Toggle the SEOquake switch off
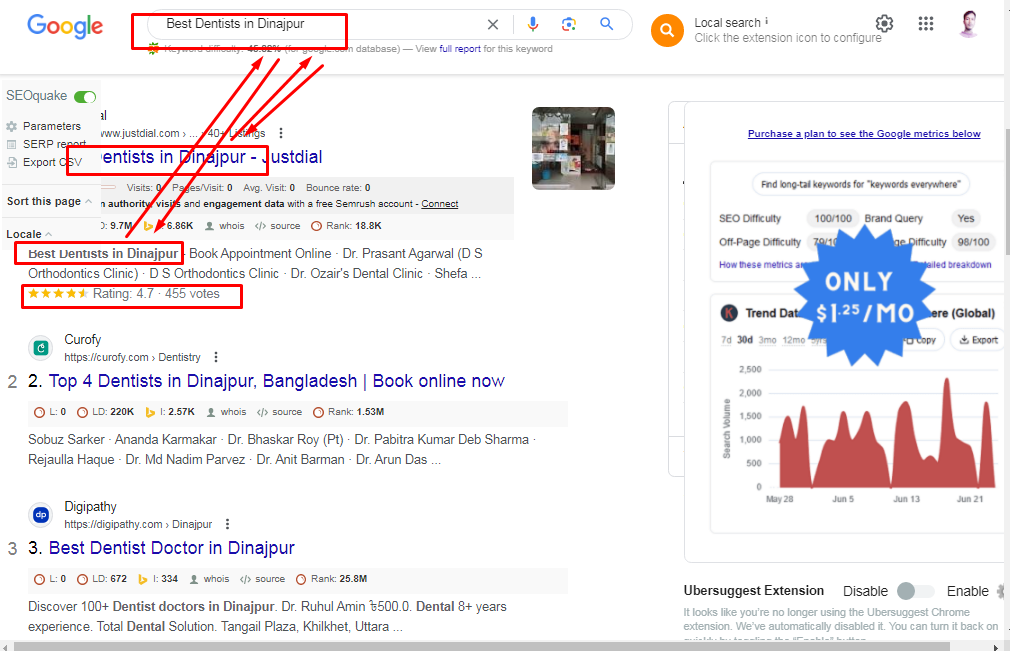 pyautogui.click(x=85, y=97)
